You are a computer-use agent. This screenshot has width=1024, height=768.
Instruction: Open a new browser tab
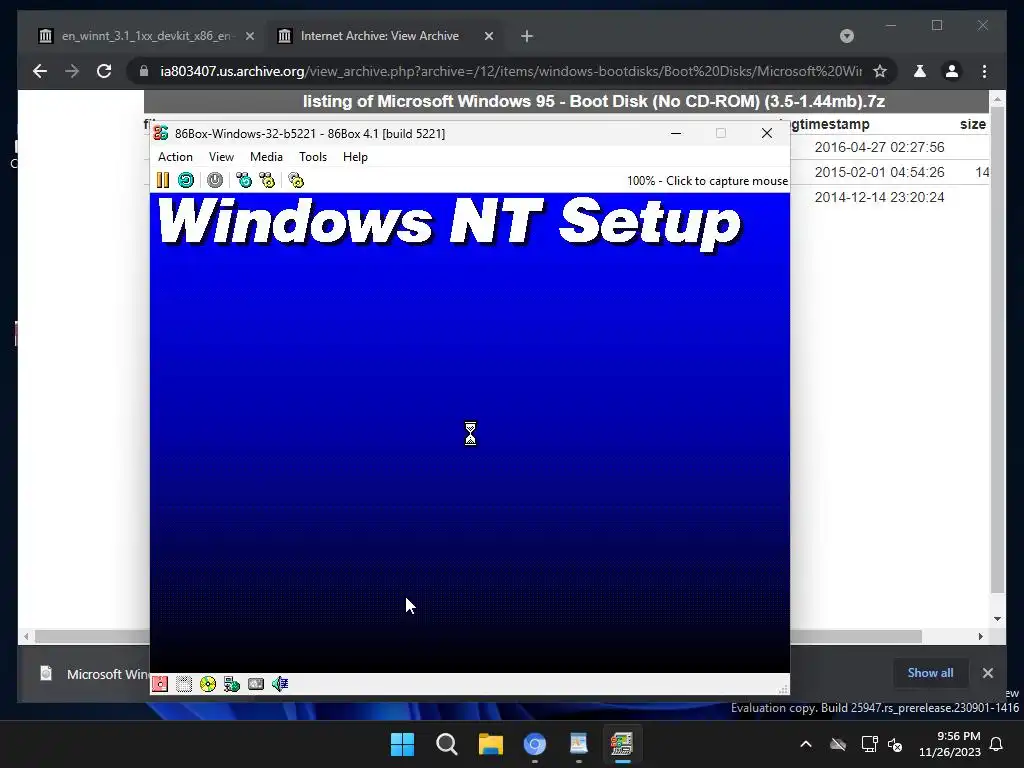pos(527,36)
